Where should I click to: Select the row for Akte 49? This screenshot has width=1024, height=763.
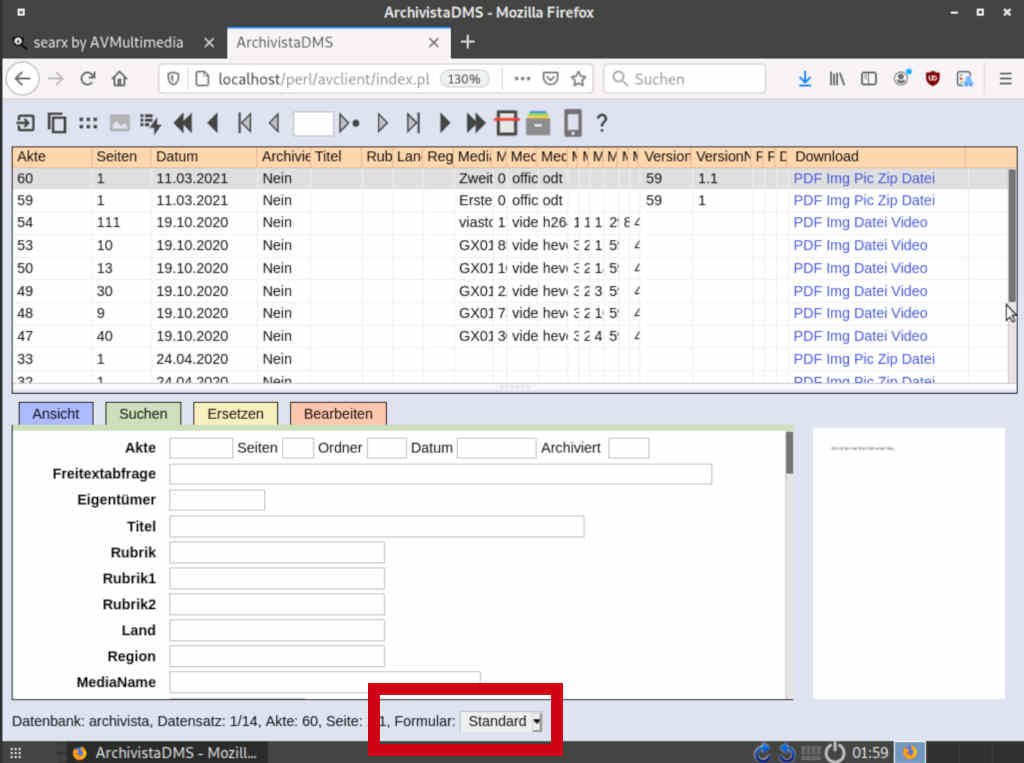pos(509,291)
